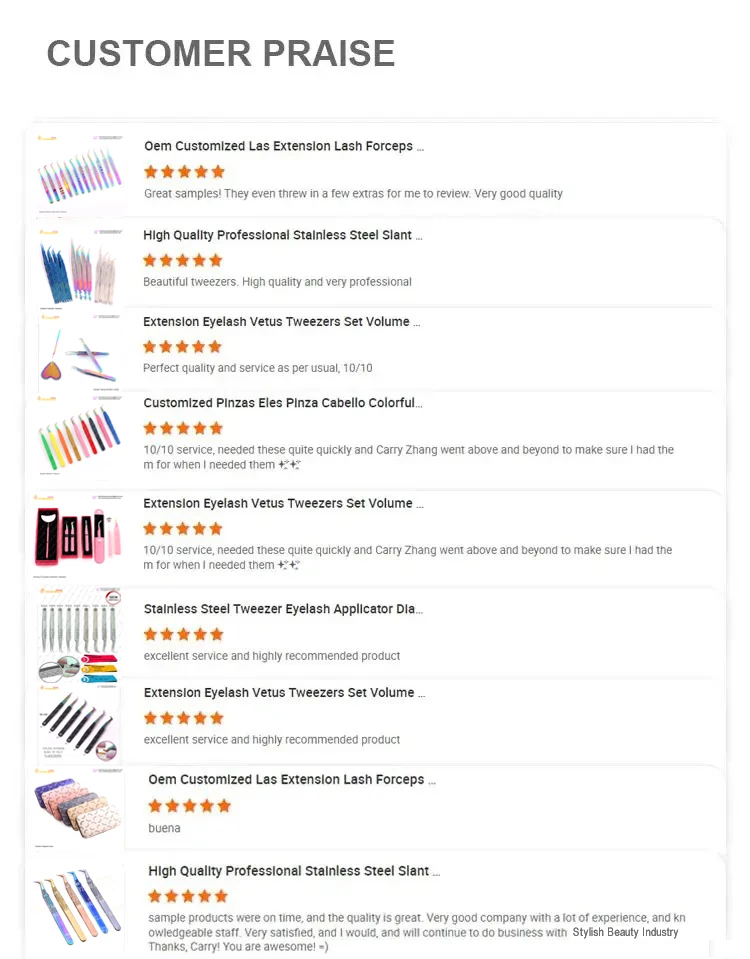
Task: Click the 'Stylish Beauty Industry' company name
Action: (625, 932)
